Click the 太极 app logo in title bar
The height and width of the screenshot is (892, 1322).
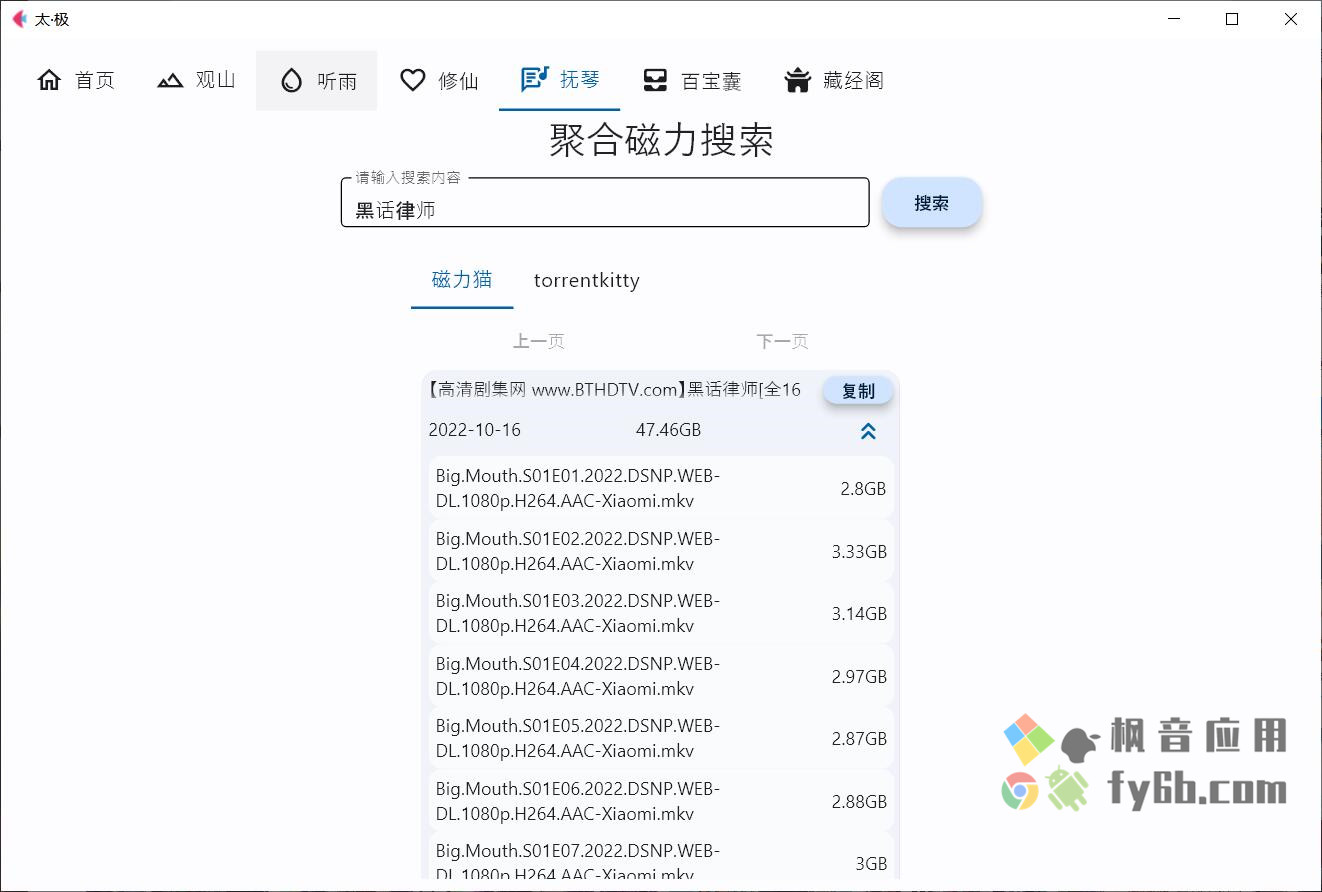click(x=19, y=19)
